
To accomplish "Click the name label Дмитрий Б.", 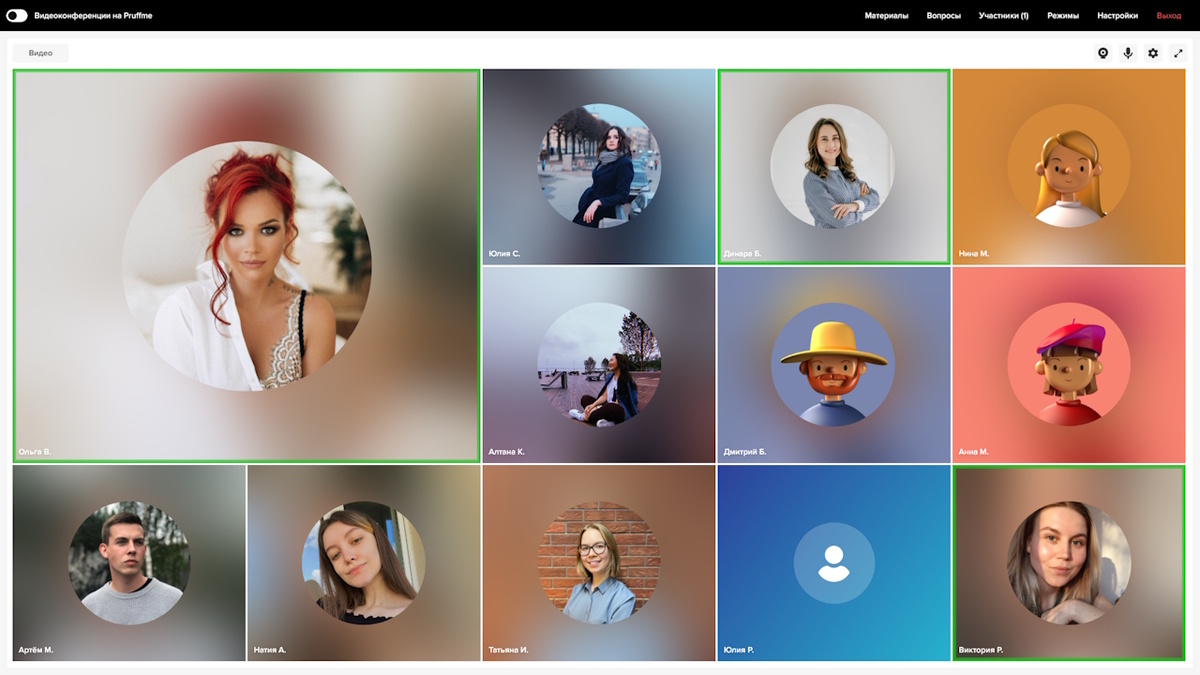I will tap(745, 452).
